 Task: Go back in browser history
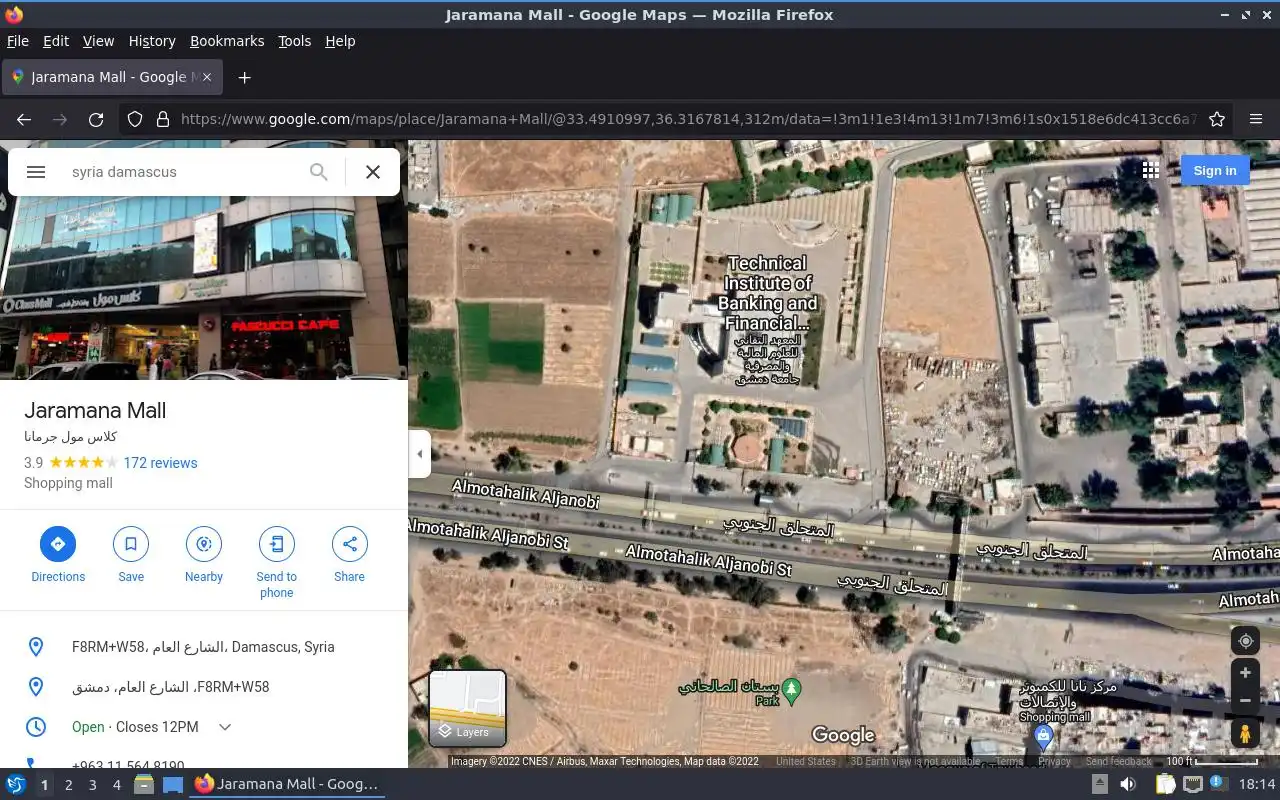(x=24, y=119)
